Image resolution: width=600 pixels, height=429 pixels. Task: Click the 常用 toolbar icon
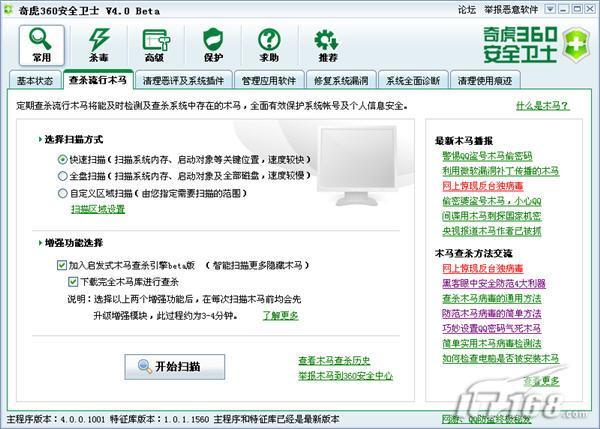40,44
